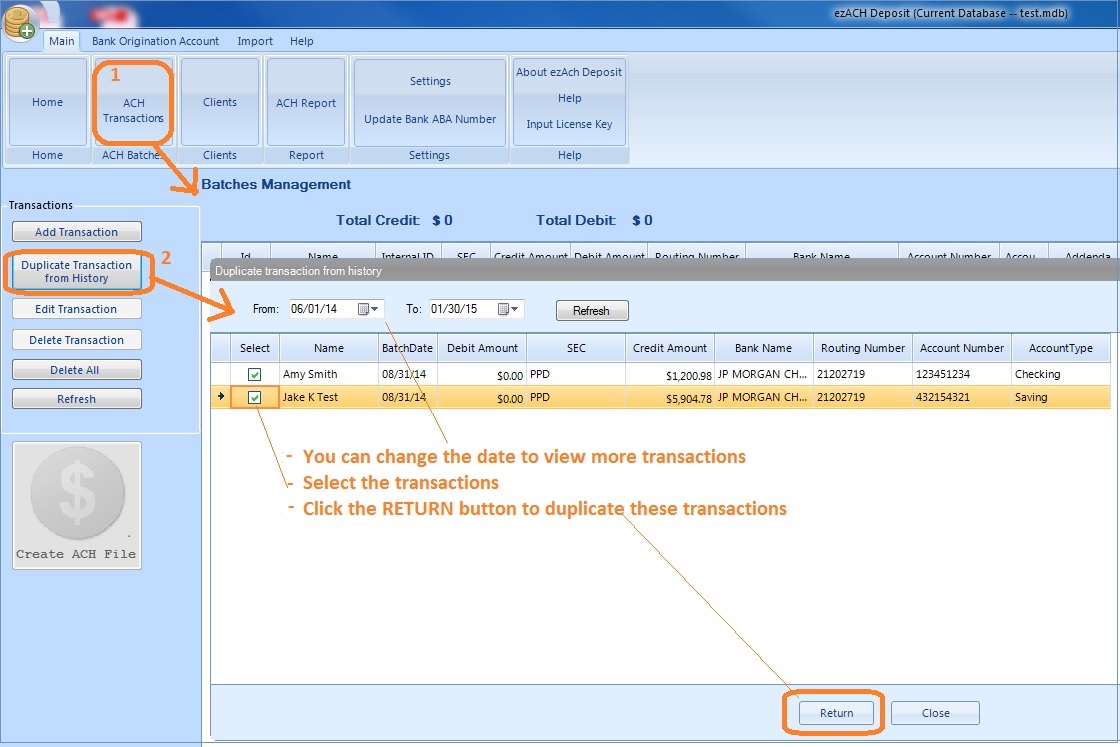1120x747 pixels.
Task: Click the Add Transaction button
Action: click(76, 231)
